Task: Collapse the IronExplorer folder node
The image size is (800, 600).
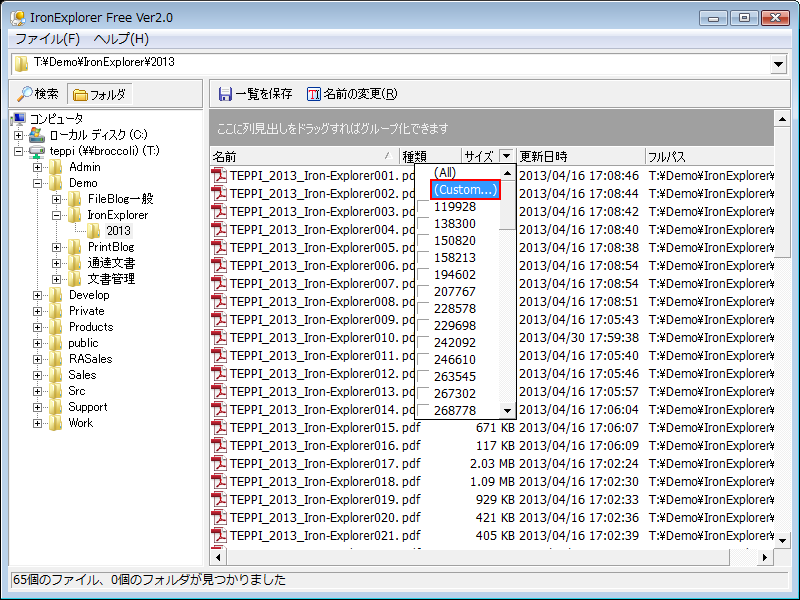Action: 56,215
